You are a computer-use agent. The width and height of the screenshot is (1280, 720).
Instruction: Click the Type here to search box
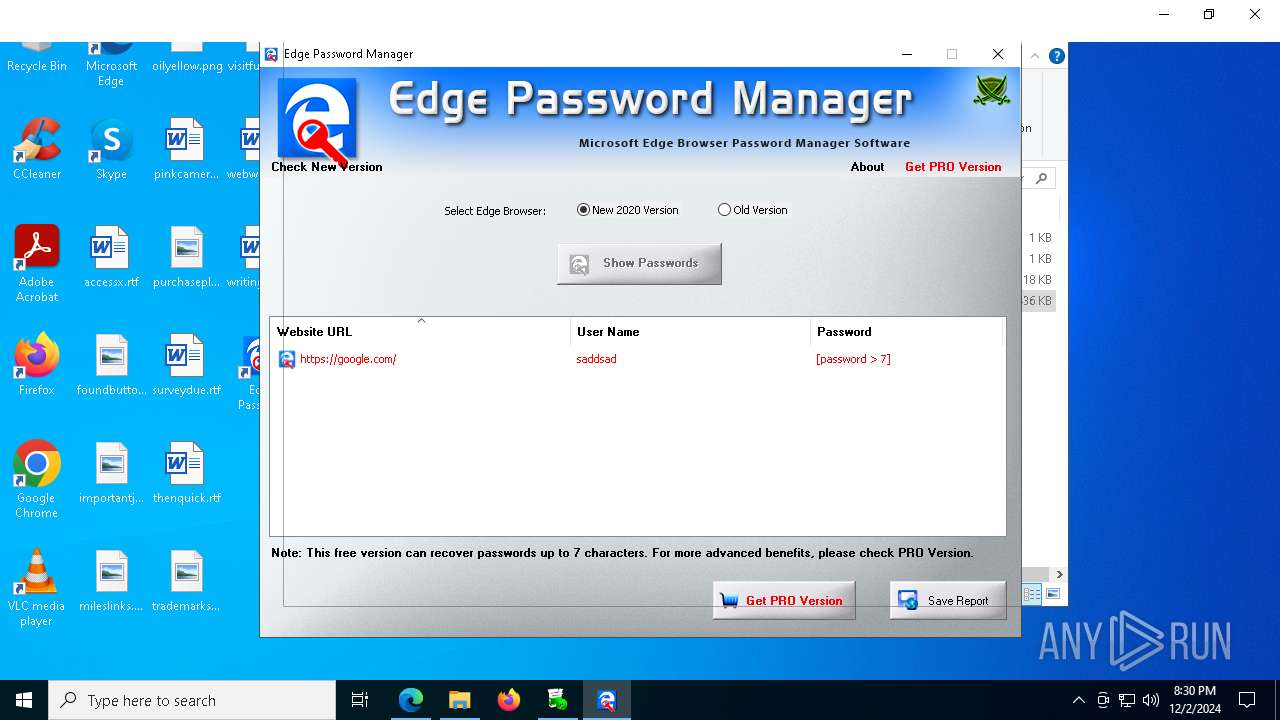(x=192, y=700)
